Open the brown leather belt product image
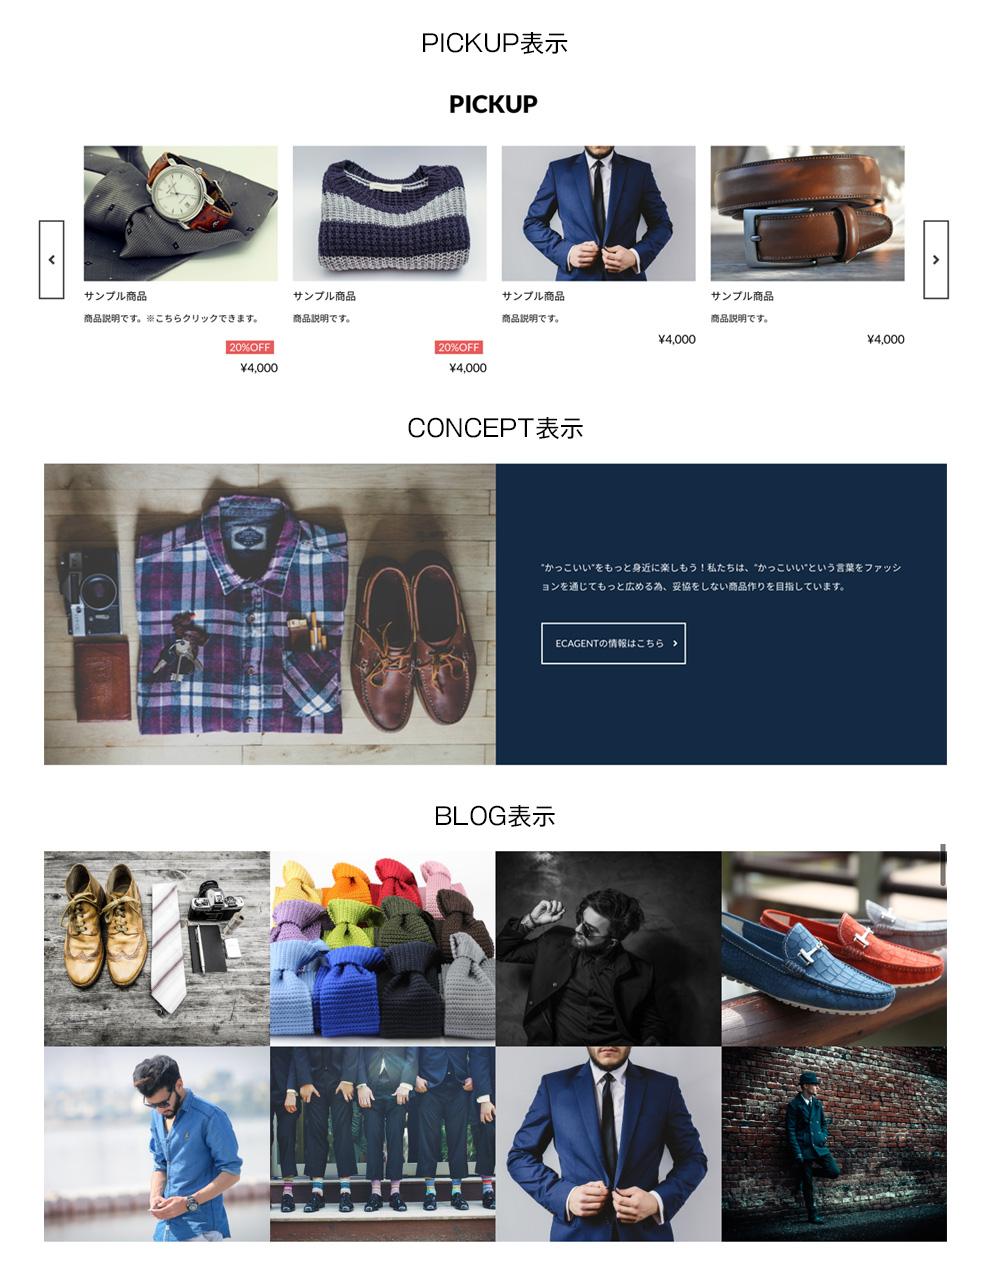The image size is (1000, 1280). 808,213
